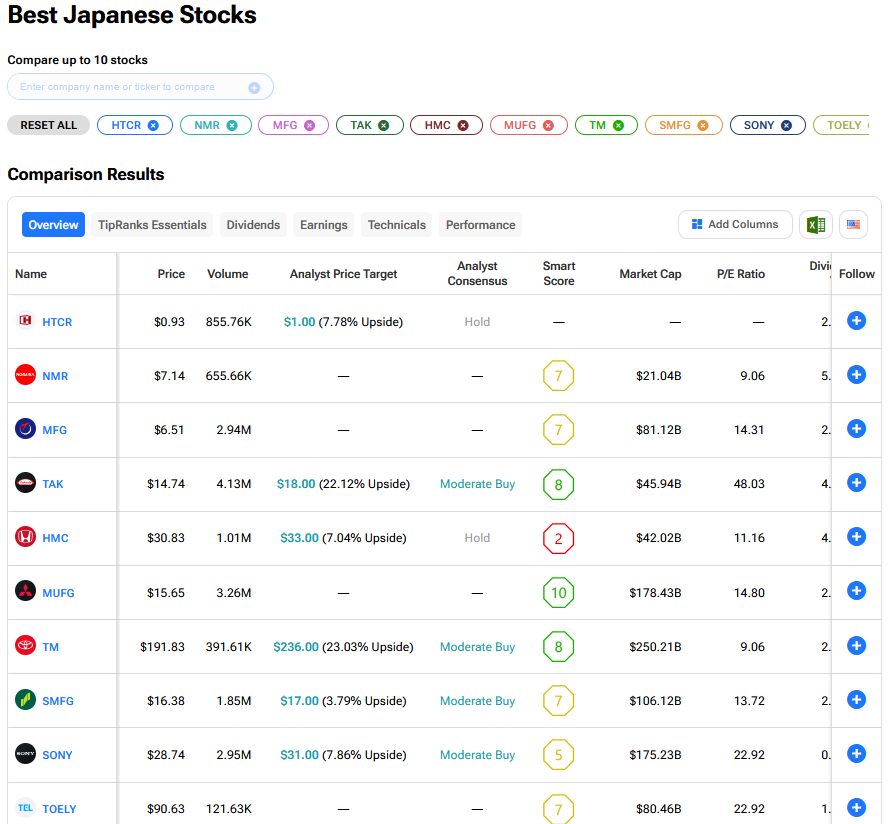Viewport: 893px width, 824px height.
Task: Open TAK's $18.00 analyst price target
Action: coord(297,484)
